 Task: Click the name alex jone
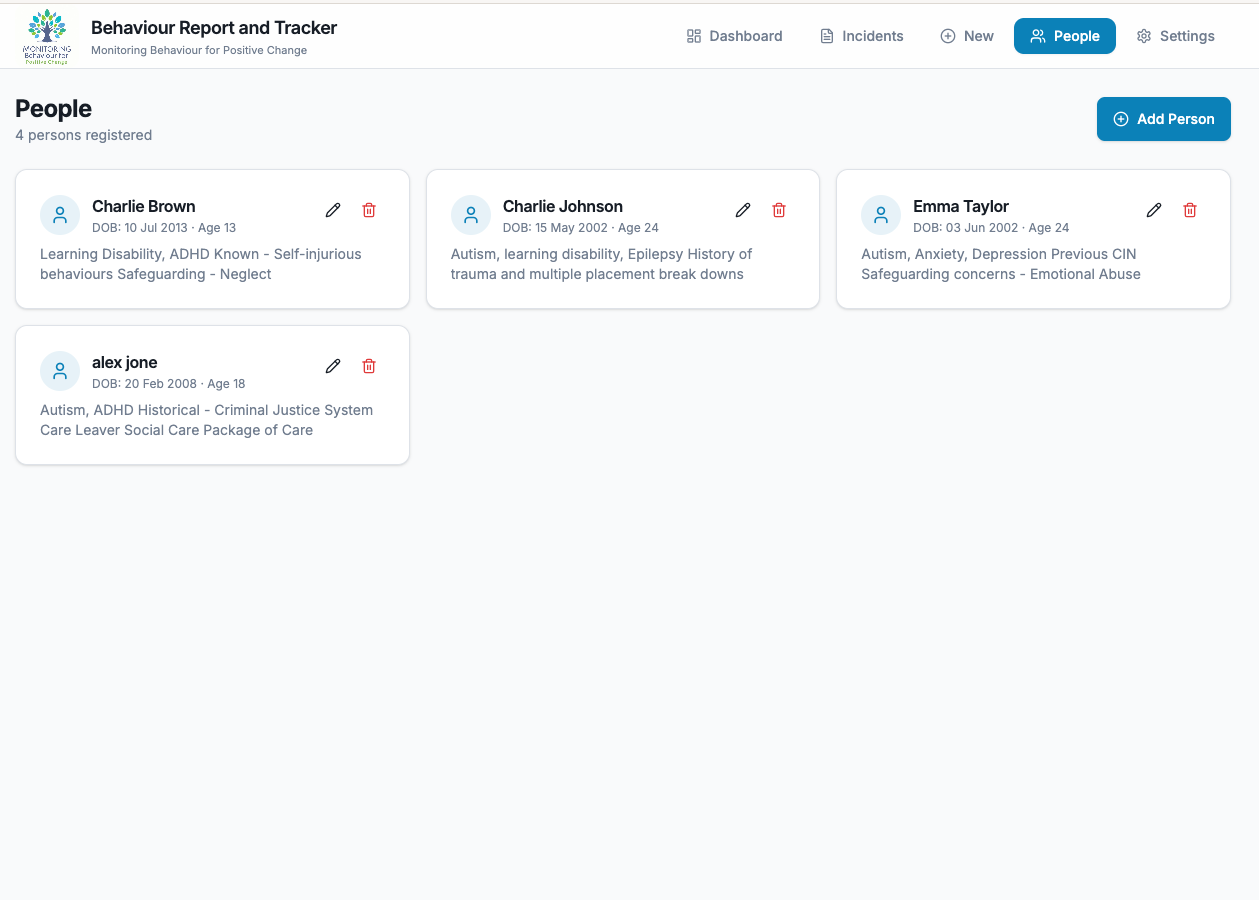tap(125, 362)
